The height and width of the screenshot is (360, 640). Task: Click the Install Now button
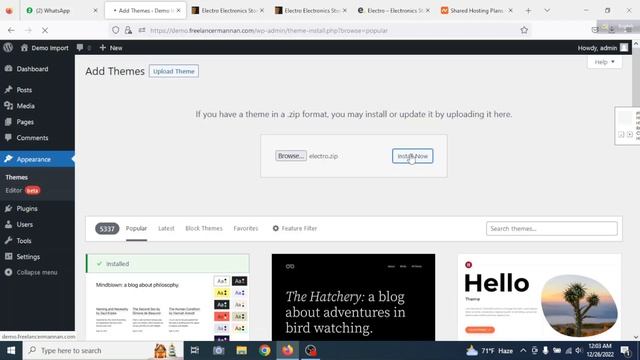[x=413, y=156]
